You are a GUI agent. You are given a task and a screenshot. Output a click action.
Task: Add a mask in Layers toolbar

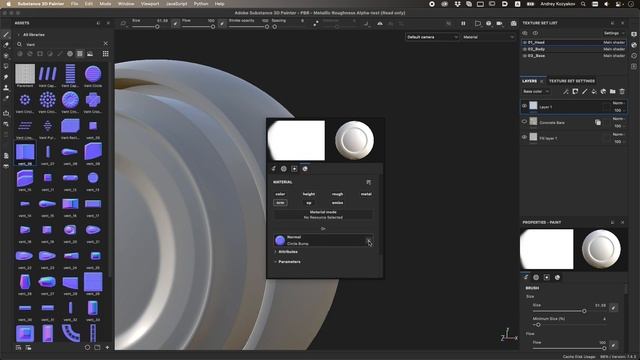(x=575, y=91)
